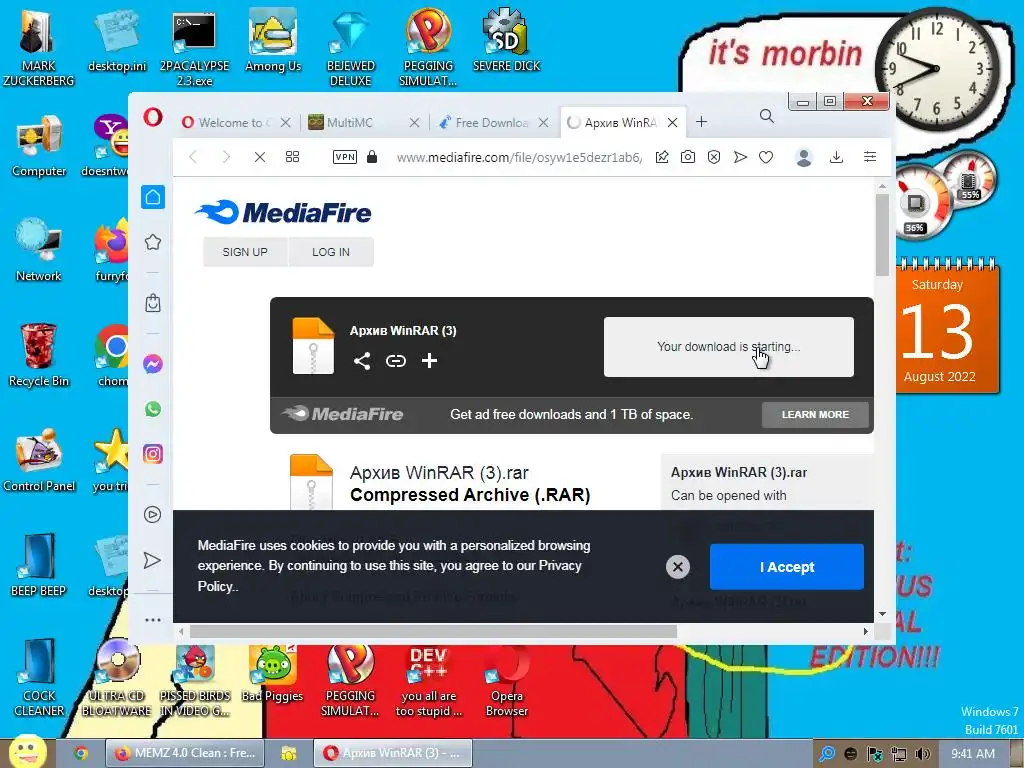Open the MEMZ 4.0 Clean taskbar button
This screenshot has width=1024, height=768.
[185, 753]
